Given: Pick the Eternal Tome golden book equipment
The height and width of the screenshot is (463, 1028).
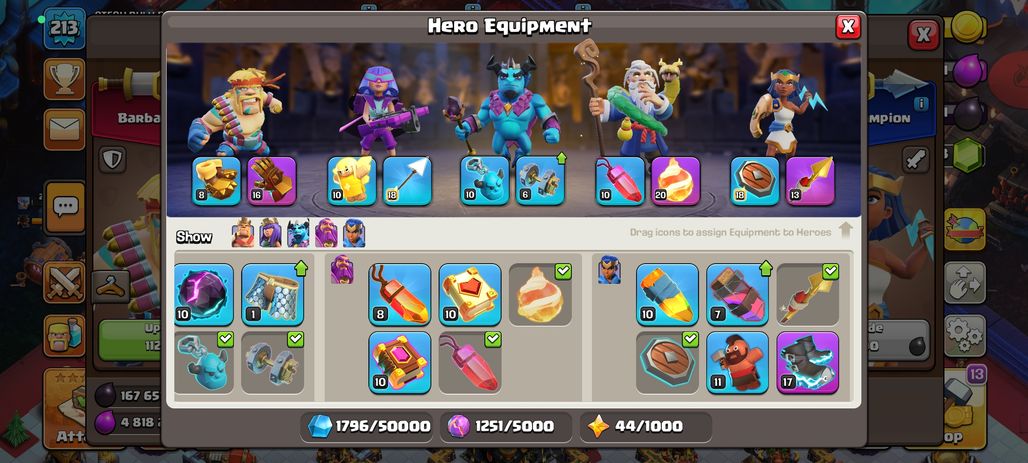Looking at the screenshot, I should 470,294.
